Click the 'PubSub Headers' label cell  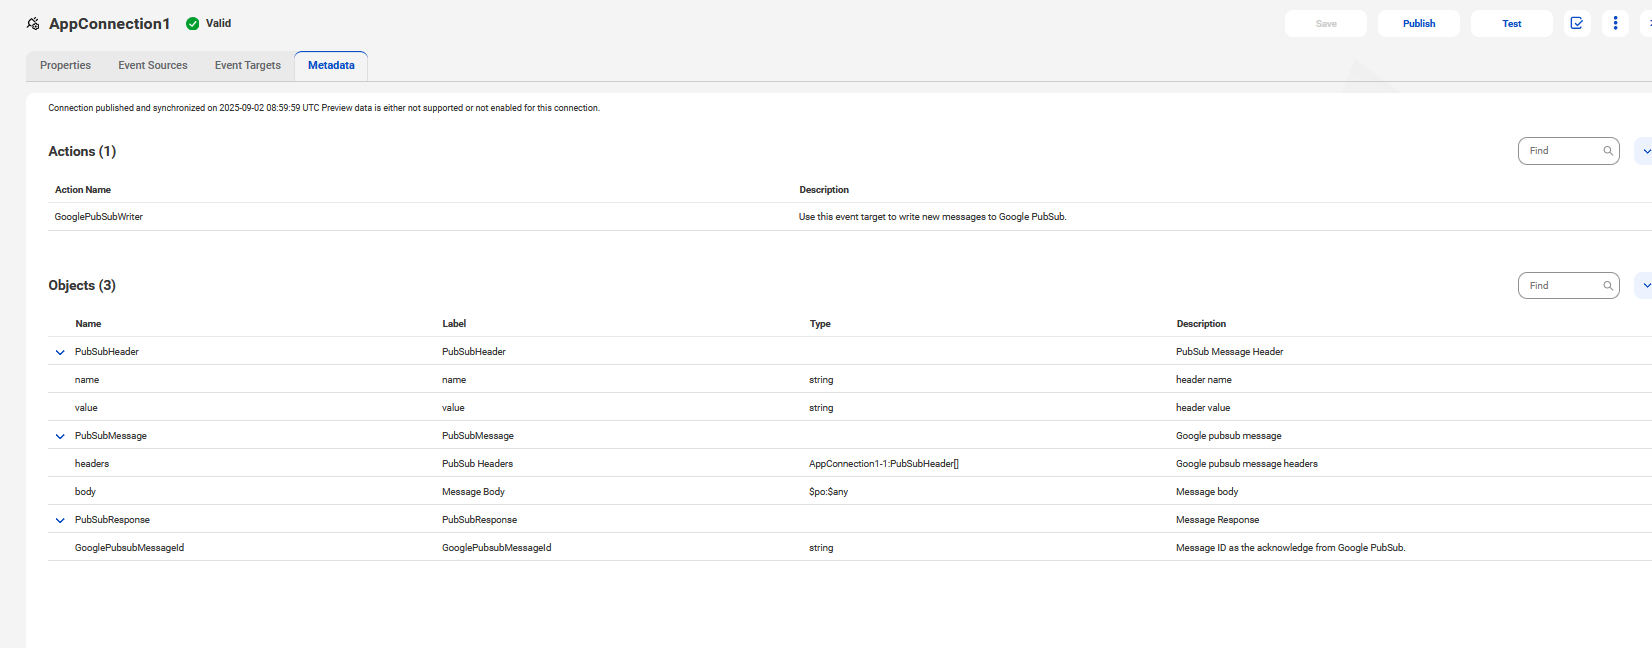477,464
